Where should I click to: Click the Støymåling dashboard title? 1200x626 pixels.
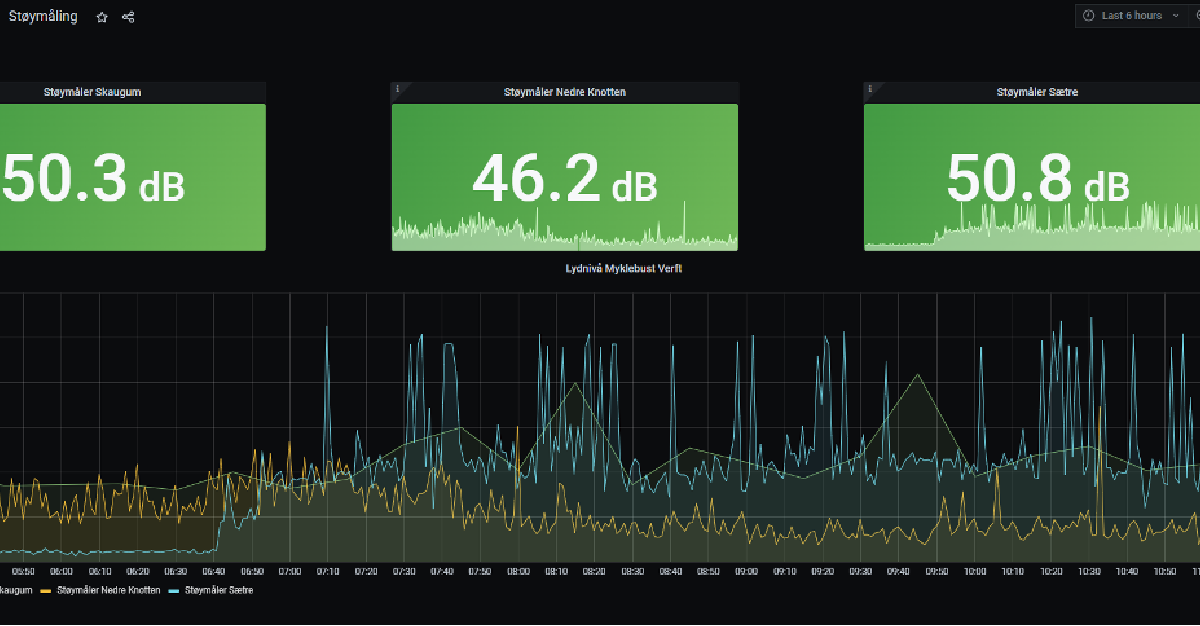pos(43,16)
